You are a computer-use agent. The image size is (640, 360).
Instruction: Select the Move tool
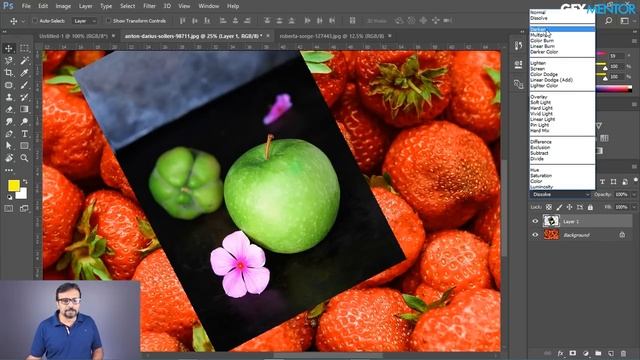point(9,49)
